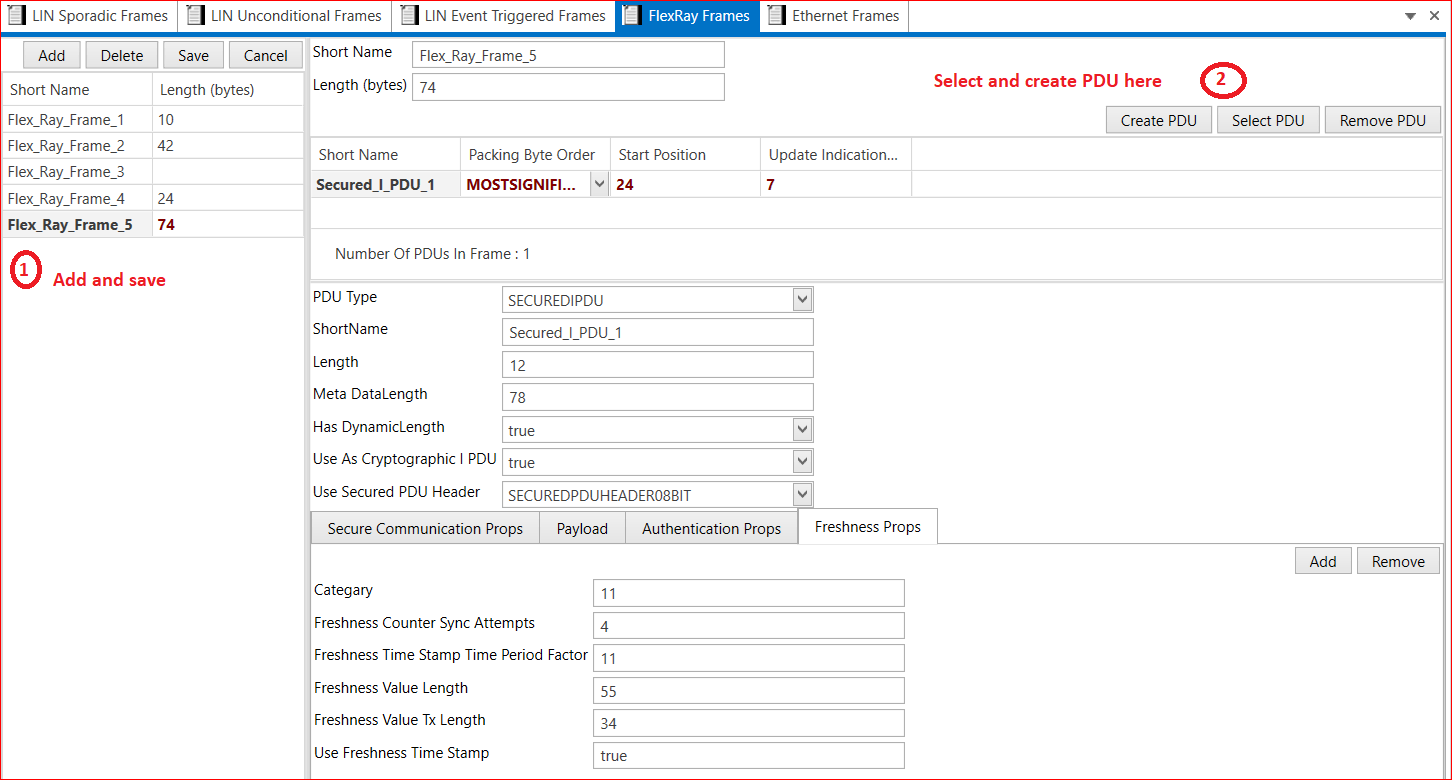The image size is (1452, 780).
Task: Select the Secure Communication Props tab
Action: click(x=425, y=528)
